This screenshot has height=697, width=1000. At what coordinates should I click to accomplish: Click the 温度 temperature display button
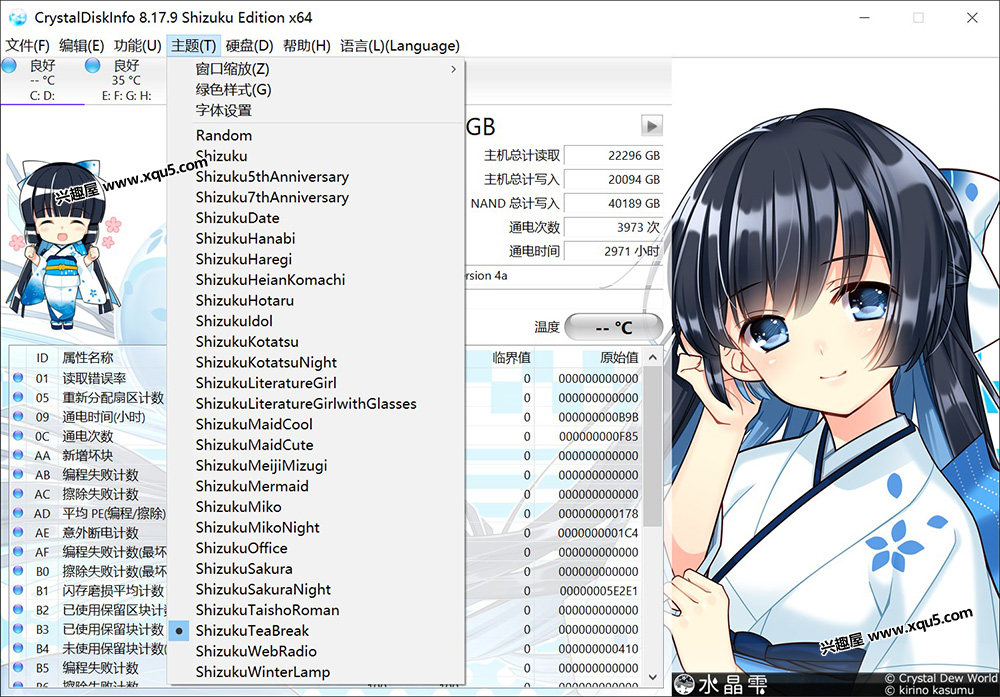614,328
